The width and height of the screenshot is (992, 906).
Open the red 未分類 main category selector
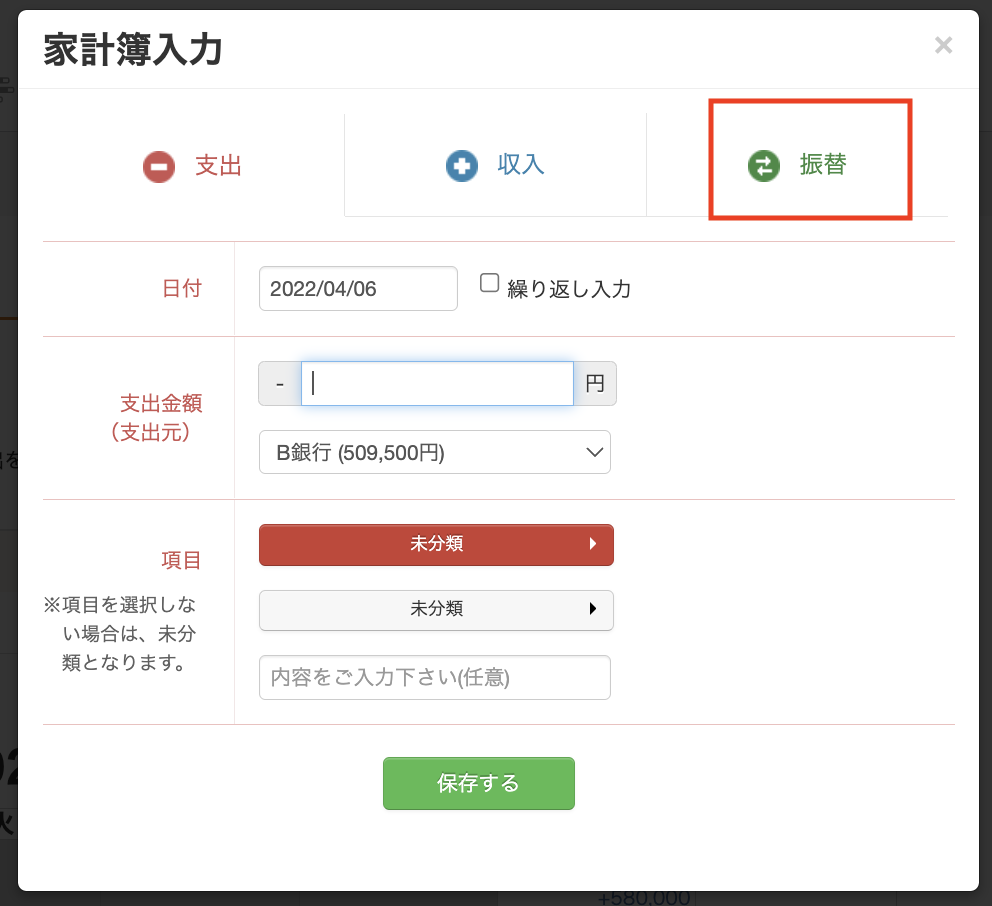point(437,544)
